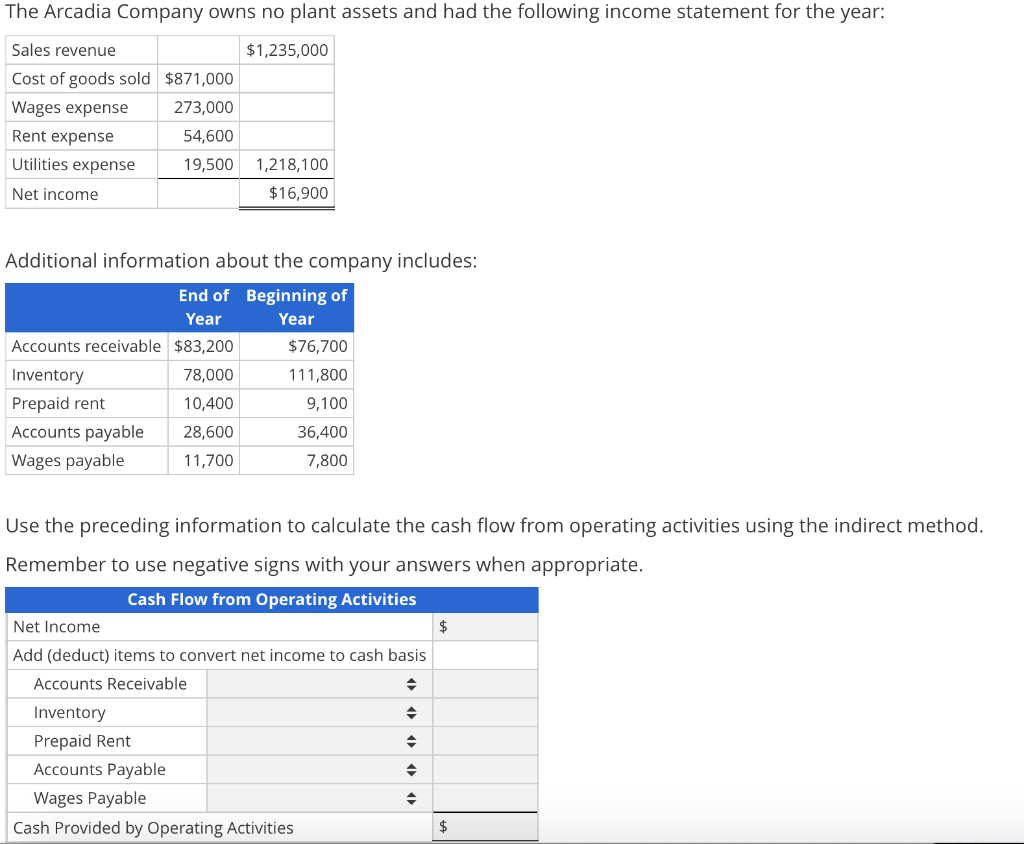The height and width of the screenshot is (844, 1024).
Task: Select the $871,000 cost of goods value
Action: (199, 79)
